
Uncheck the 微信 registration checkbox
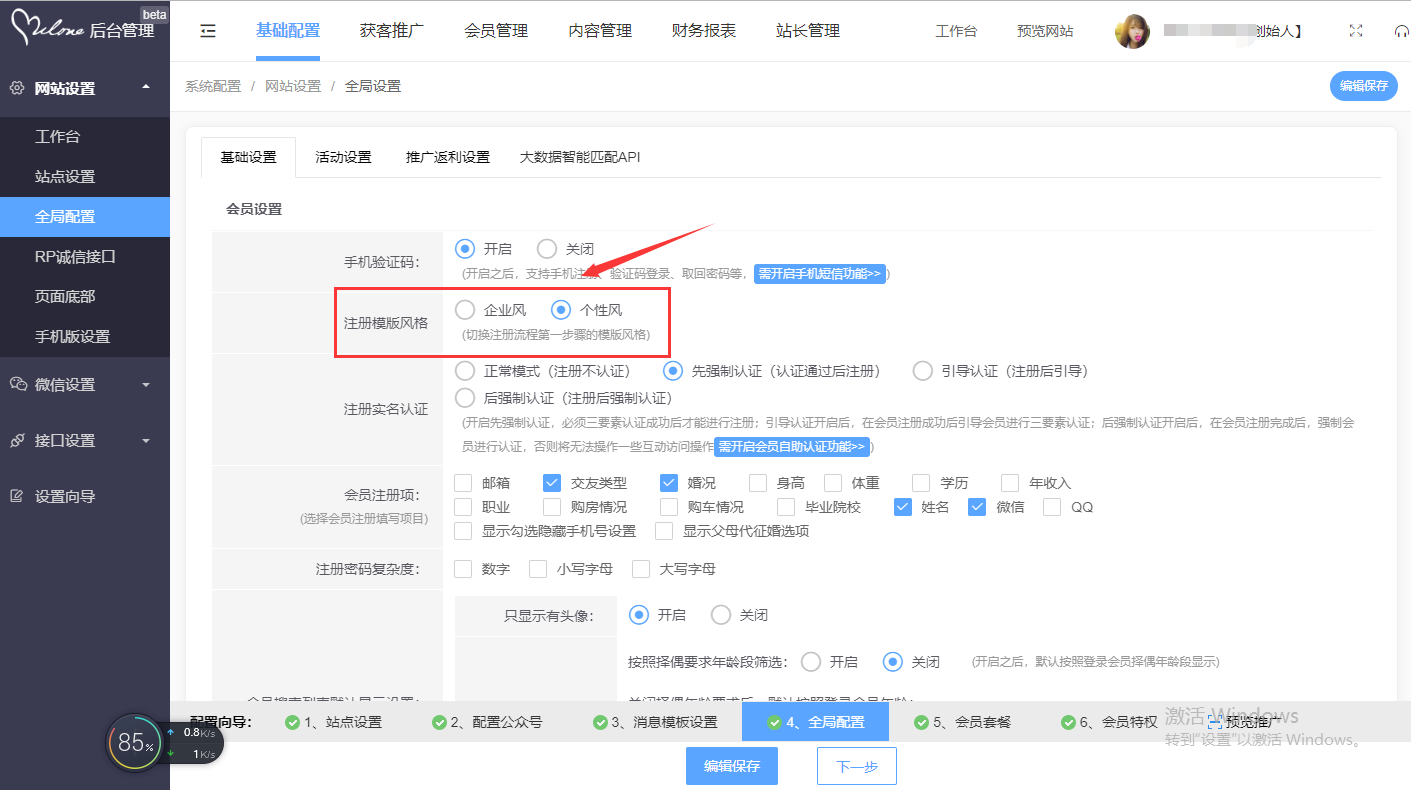coord(978,507)
